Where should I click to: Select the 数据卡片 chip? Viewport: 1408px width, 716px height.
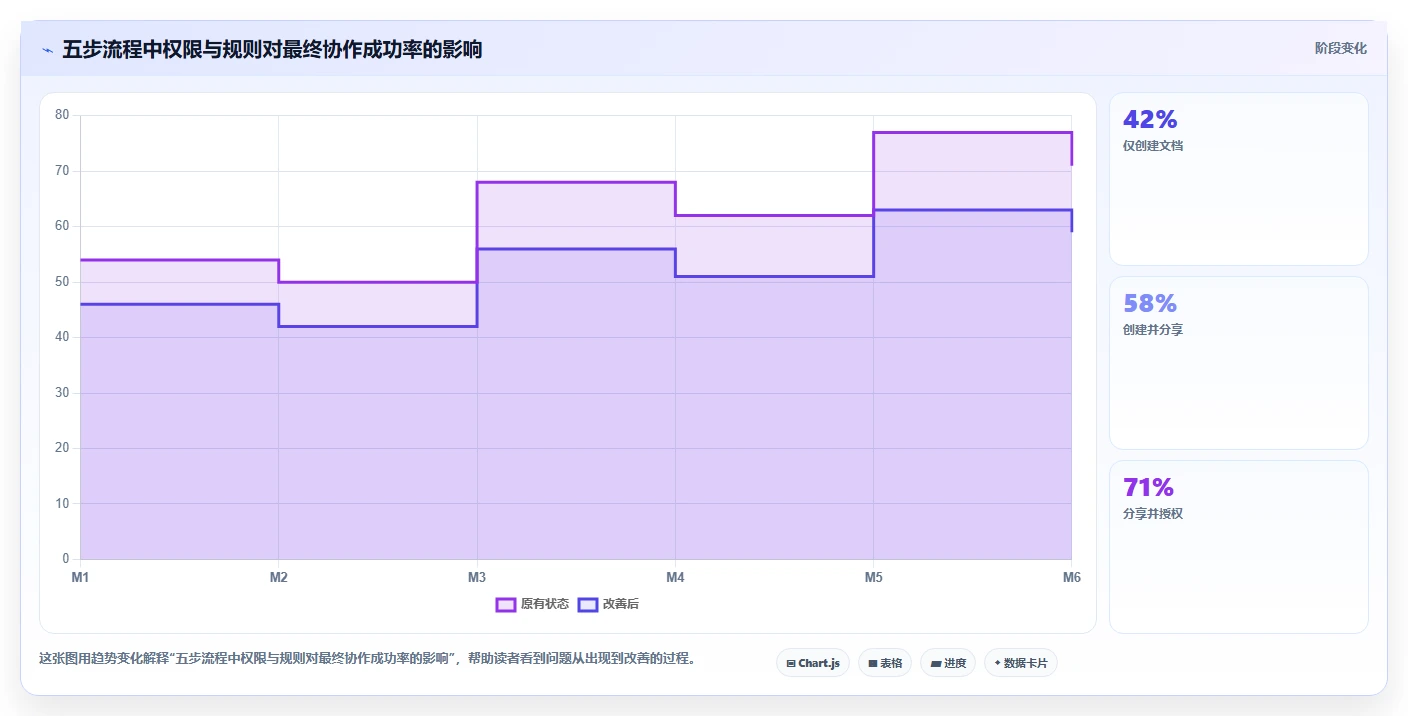pyautogui.click(x=1021, y=663)
